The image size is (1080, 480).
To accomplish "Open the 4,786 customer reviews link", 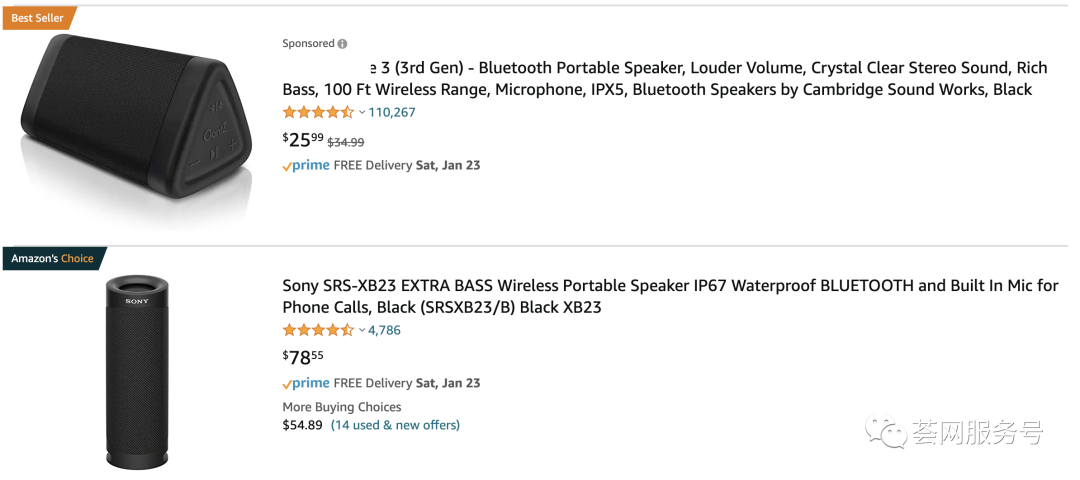I will [x=385, y=330].
